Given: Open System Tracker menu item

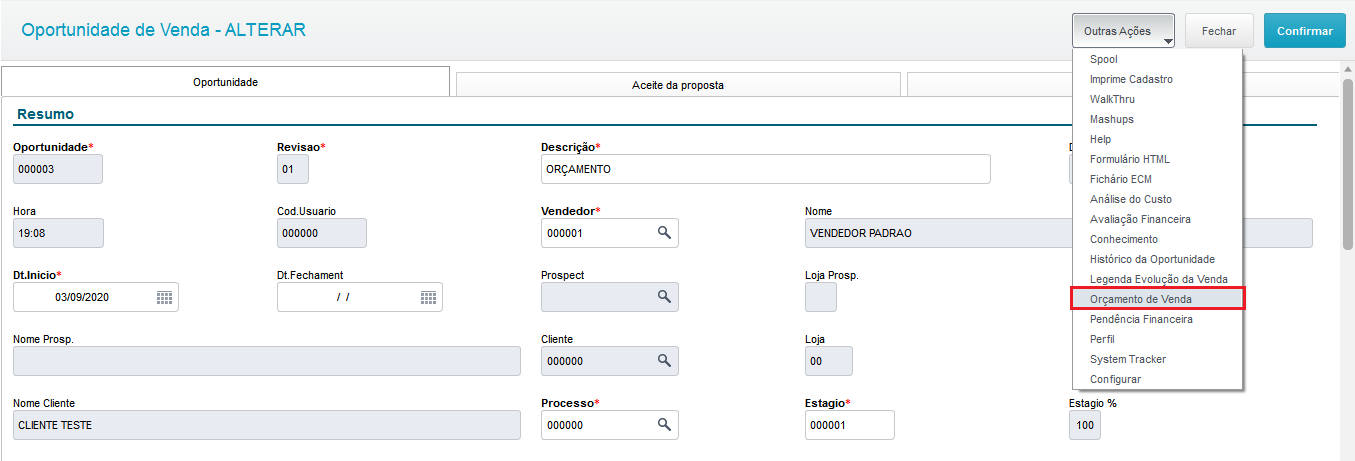Looking at the screenshot, I should [1128, 359].
